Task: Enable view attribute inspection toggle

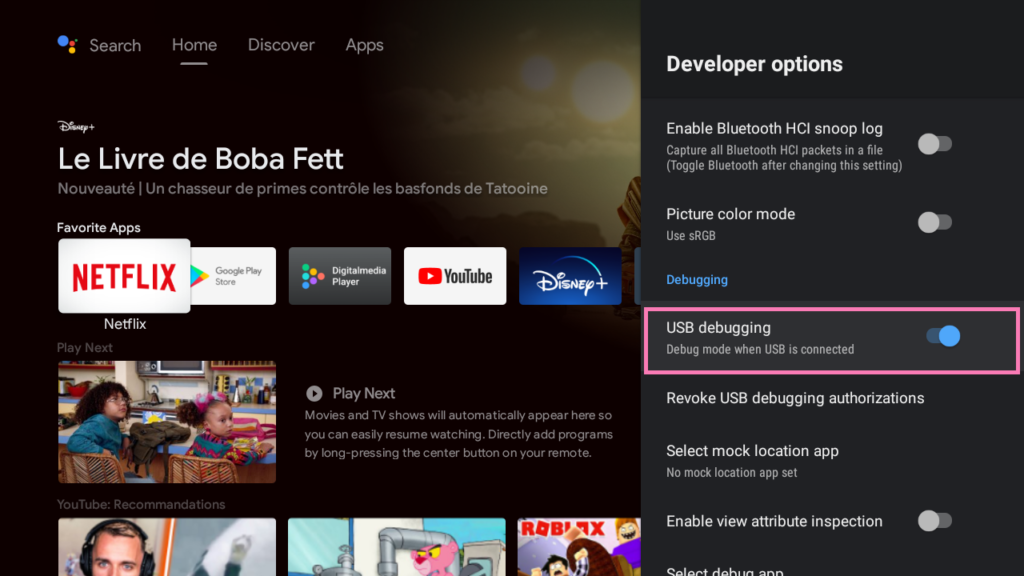Action: coord(935,520)
